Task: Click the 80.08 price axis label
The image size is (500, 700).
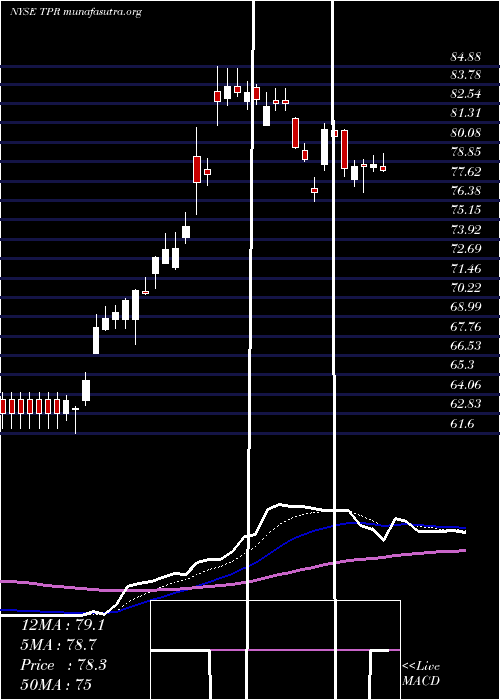Action: tap(466, 133)
